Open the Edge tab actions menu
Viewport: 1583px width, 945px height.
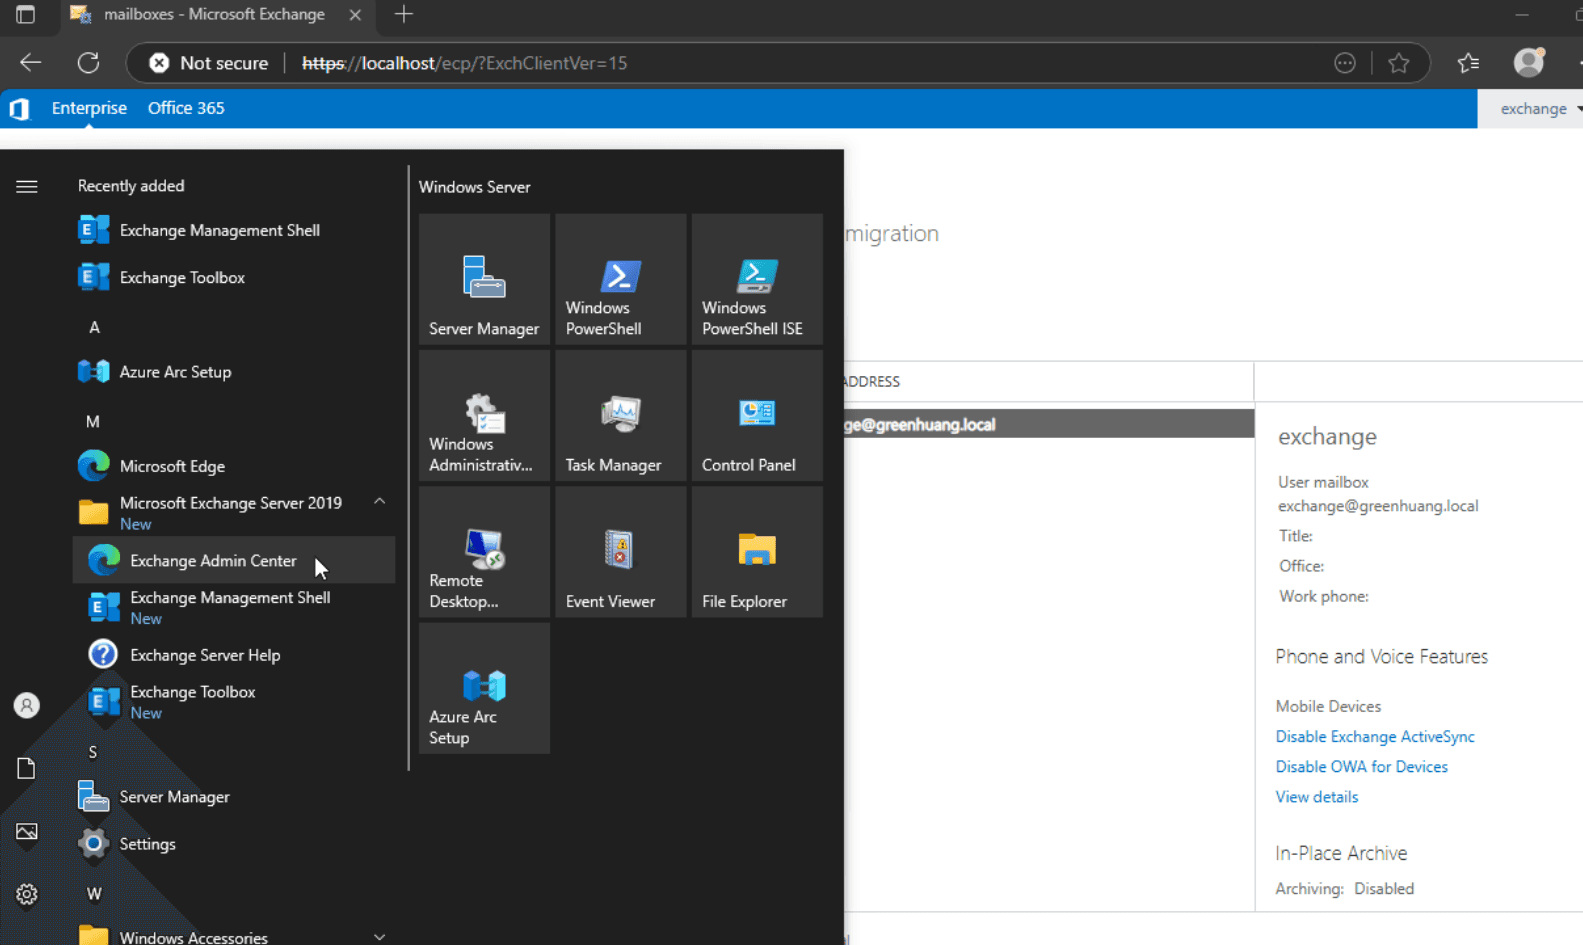25,15
